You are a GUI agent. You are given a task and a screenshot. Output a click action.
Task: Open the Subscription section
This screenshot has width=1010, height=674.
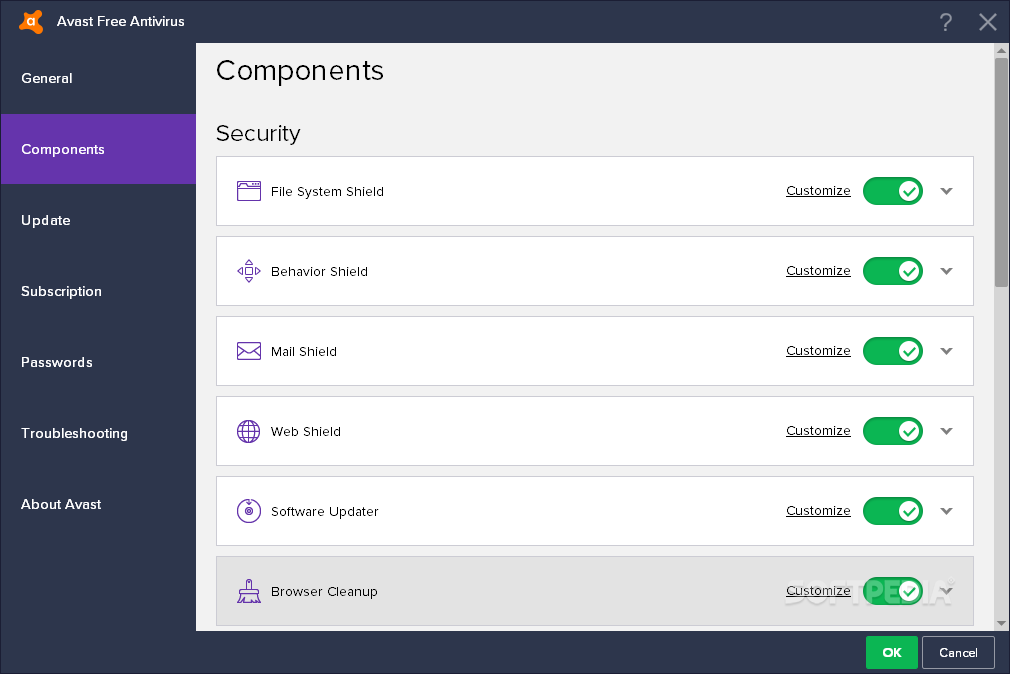tap(98, 291)
